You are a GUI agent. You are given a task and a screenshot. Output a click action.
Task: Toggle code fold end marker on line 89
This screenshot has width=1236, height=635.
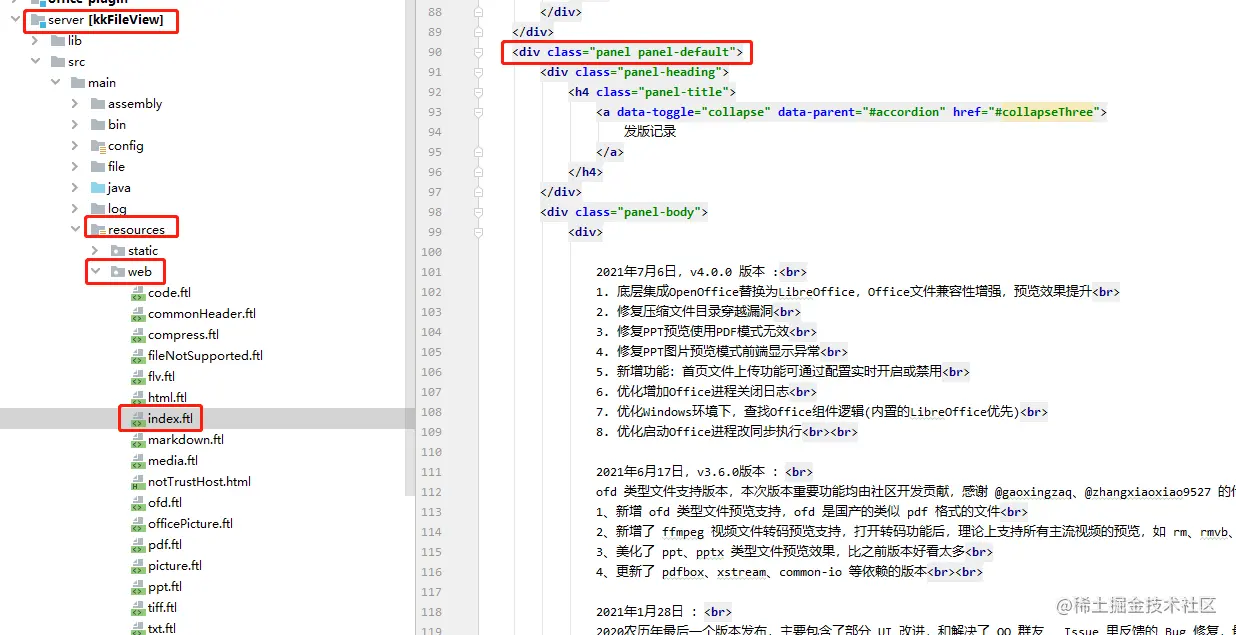[479, 32]
